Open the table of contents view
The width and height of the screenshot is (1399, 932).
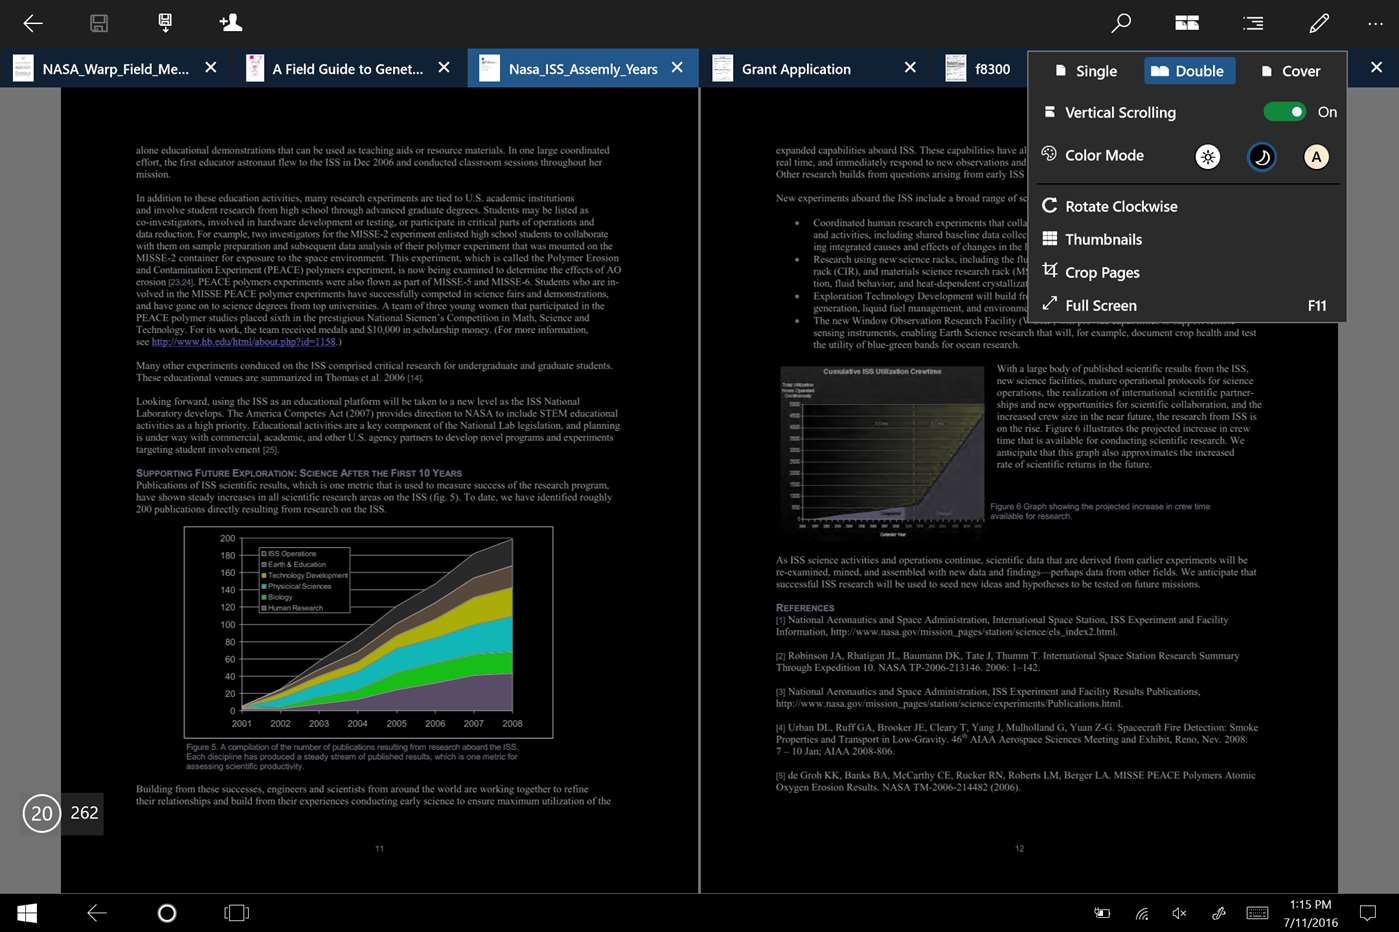[1253, 22]
